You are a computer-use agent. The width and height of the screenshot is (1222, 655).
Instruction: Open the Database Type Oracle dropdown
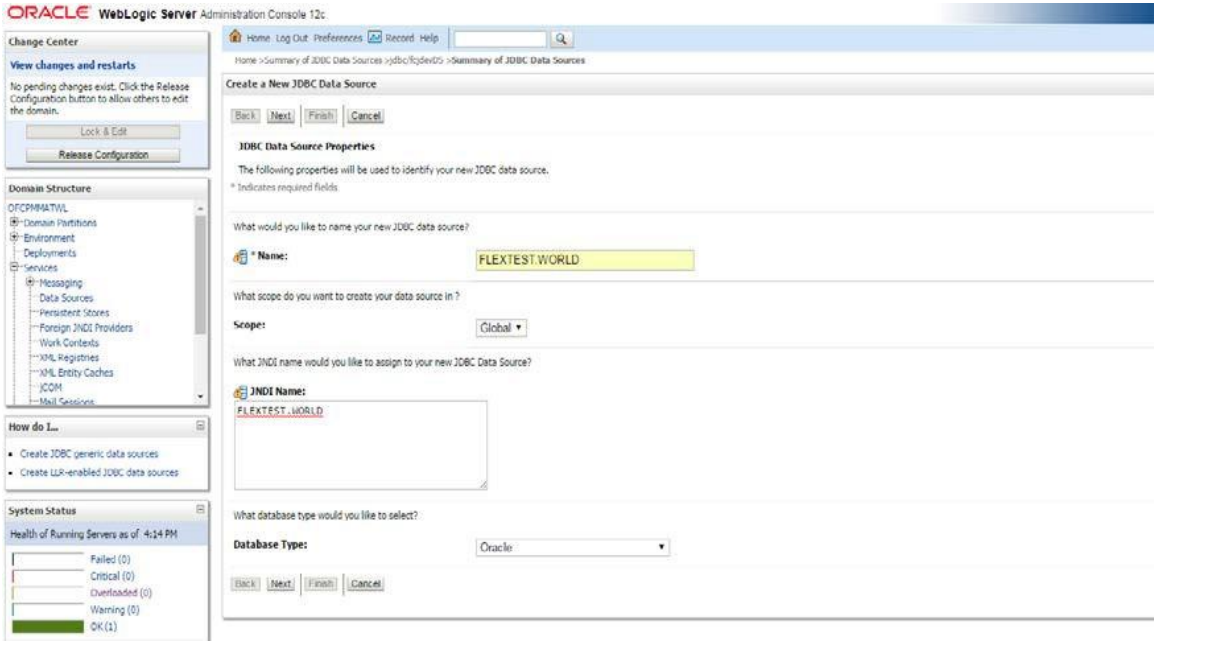click(573, 548)
